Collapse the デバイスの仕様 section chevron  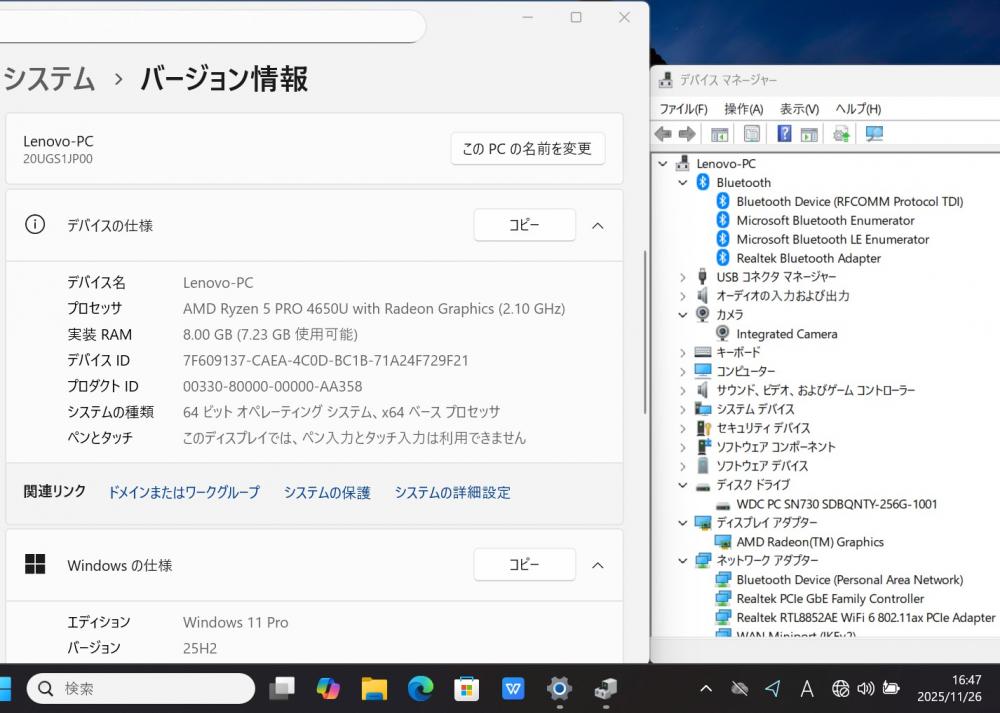[x=598, y=226]
